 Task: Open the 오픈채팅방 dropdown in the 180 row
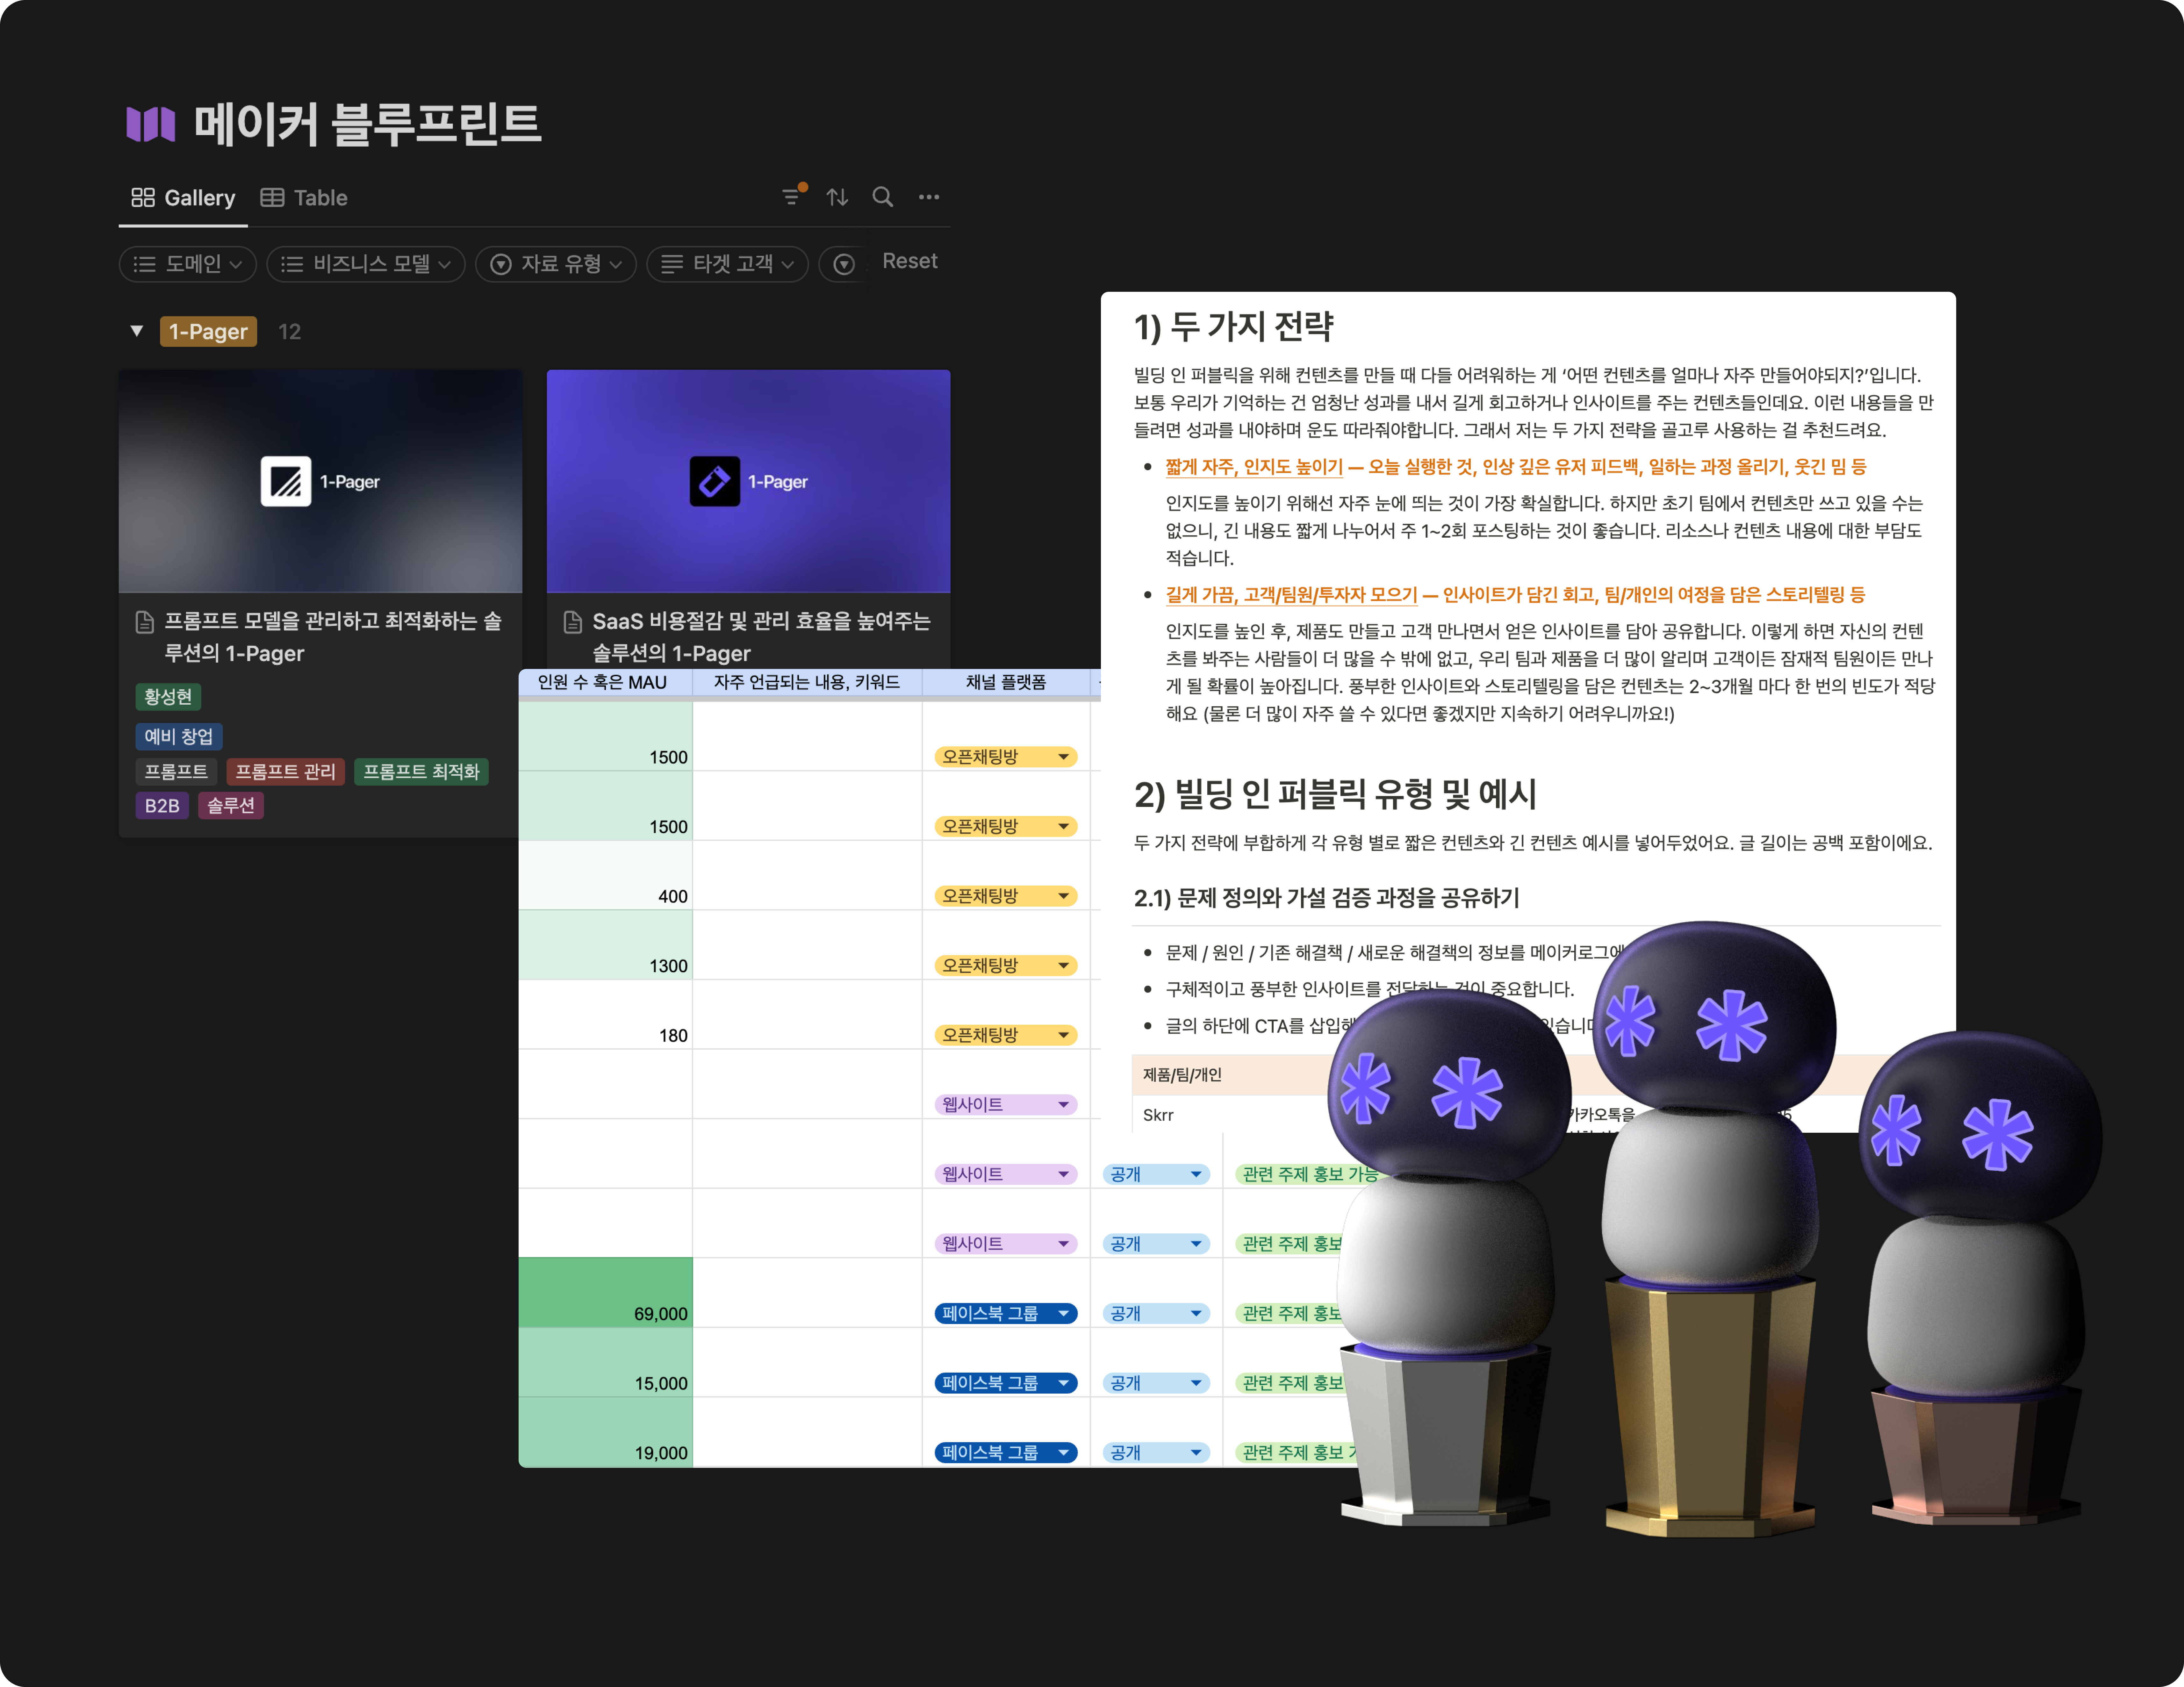click(x=1006, y=1035)
